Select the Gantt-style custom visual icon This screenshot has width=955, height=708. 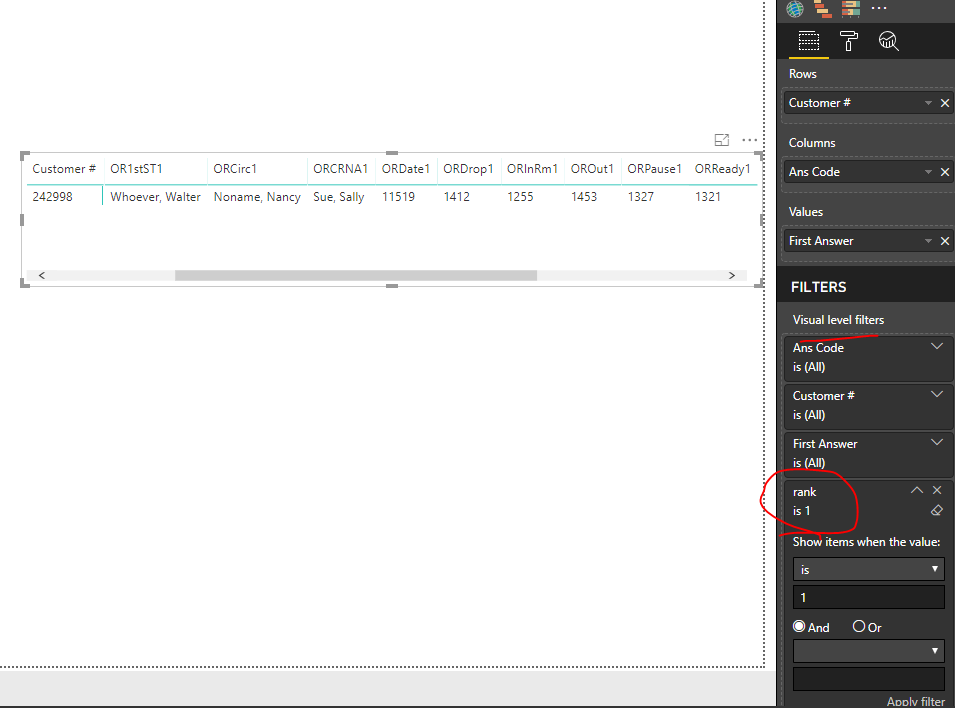point(823,9)
